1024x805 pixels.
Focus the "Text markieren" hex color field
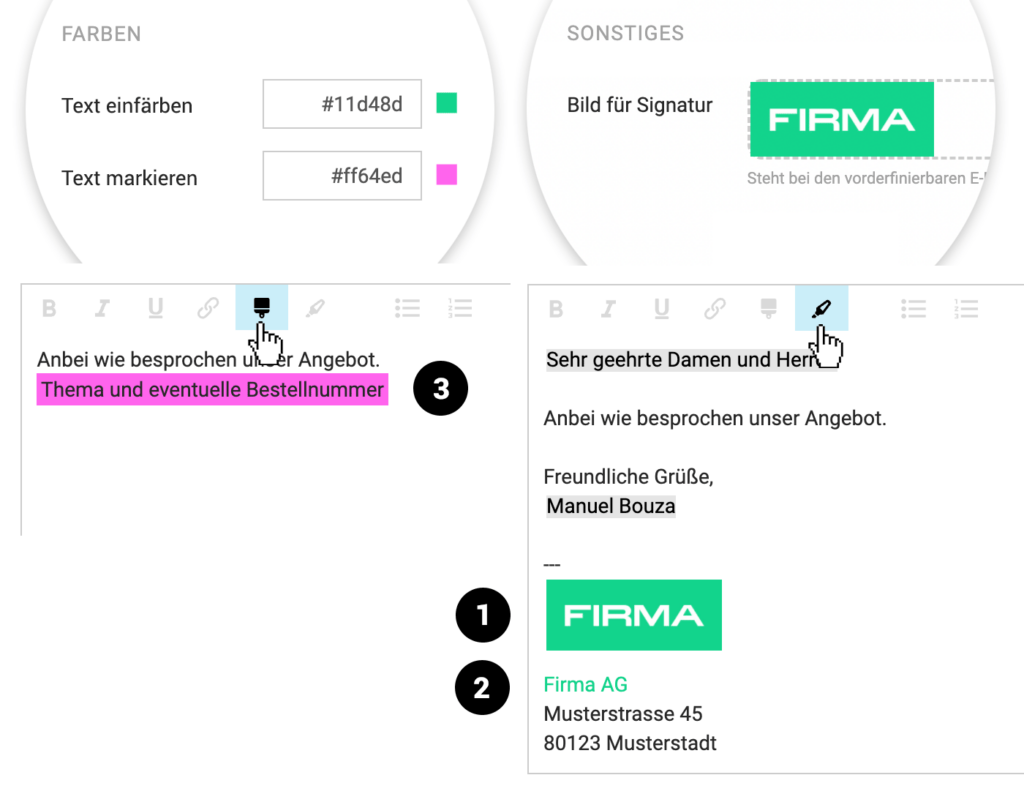[342, 176]
